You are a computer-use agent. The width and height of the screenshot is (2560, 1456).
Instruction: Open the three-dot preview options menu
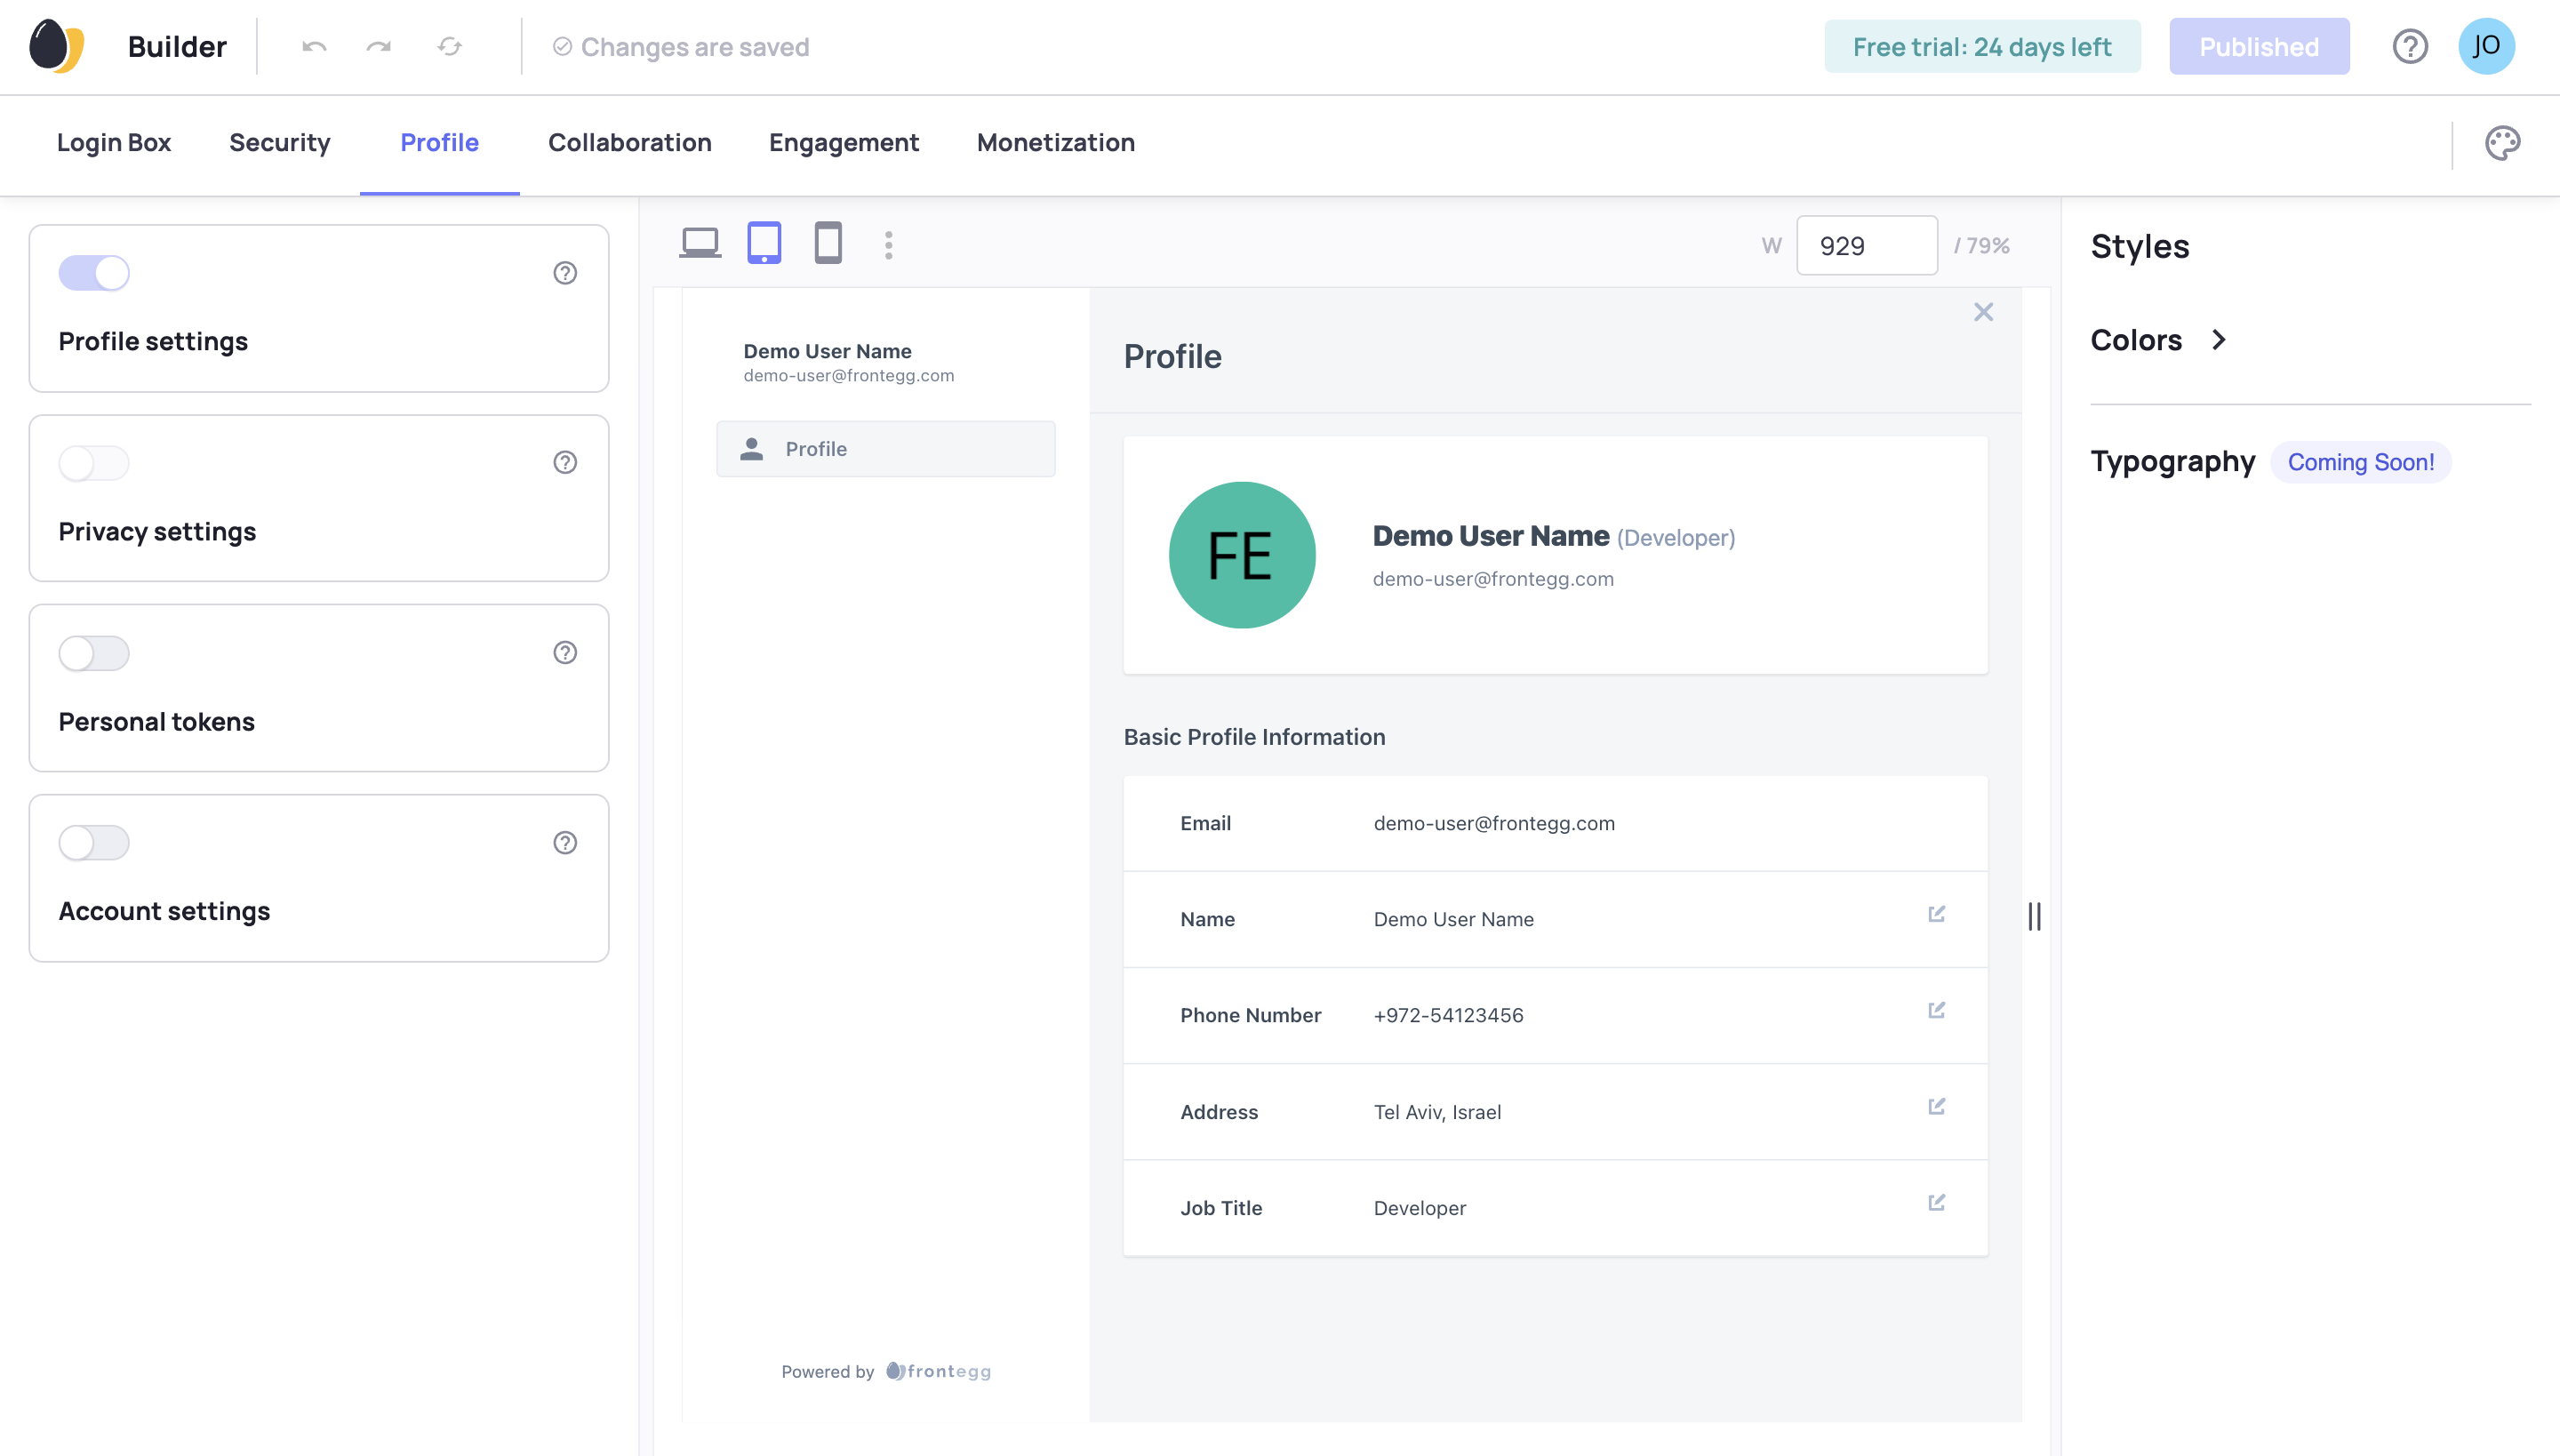click(x=888, y=245)
